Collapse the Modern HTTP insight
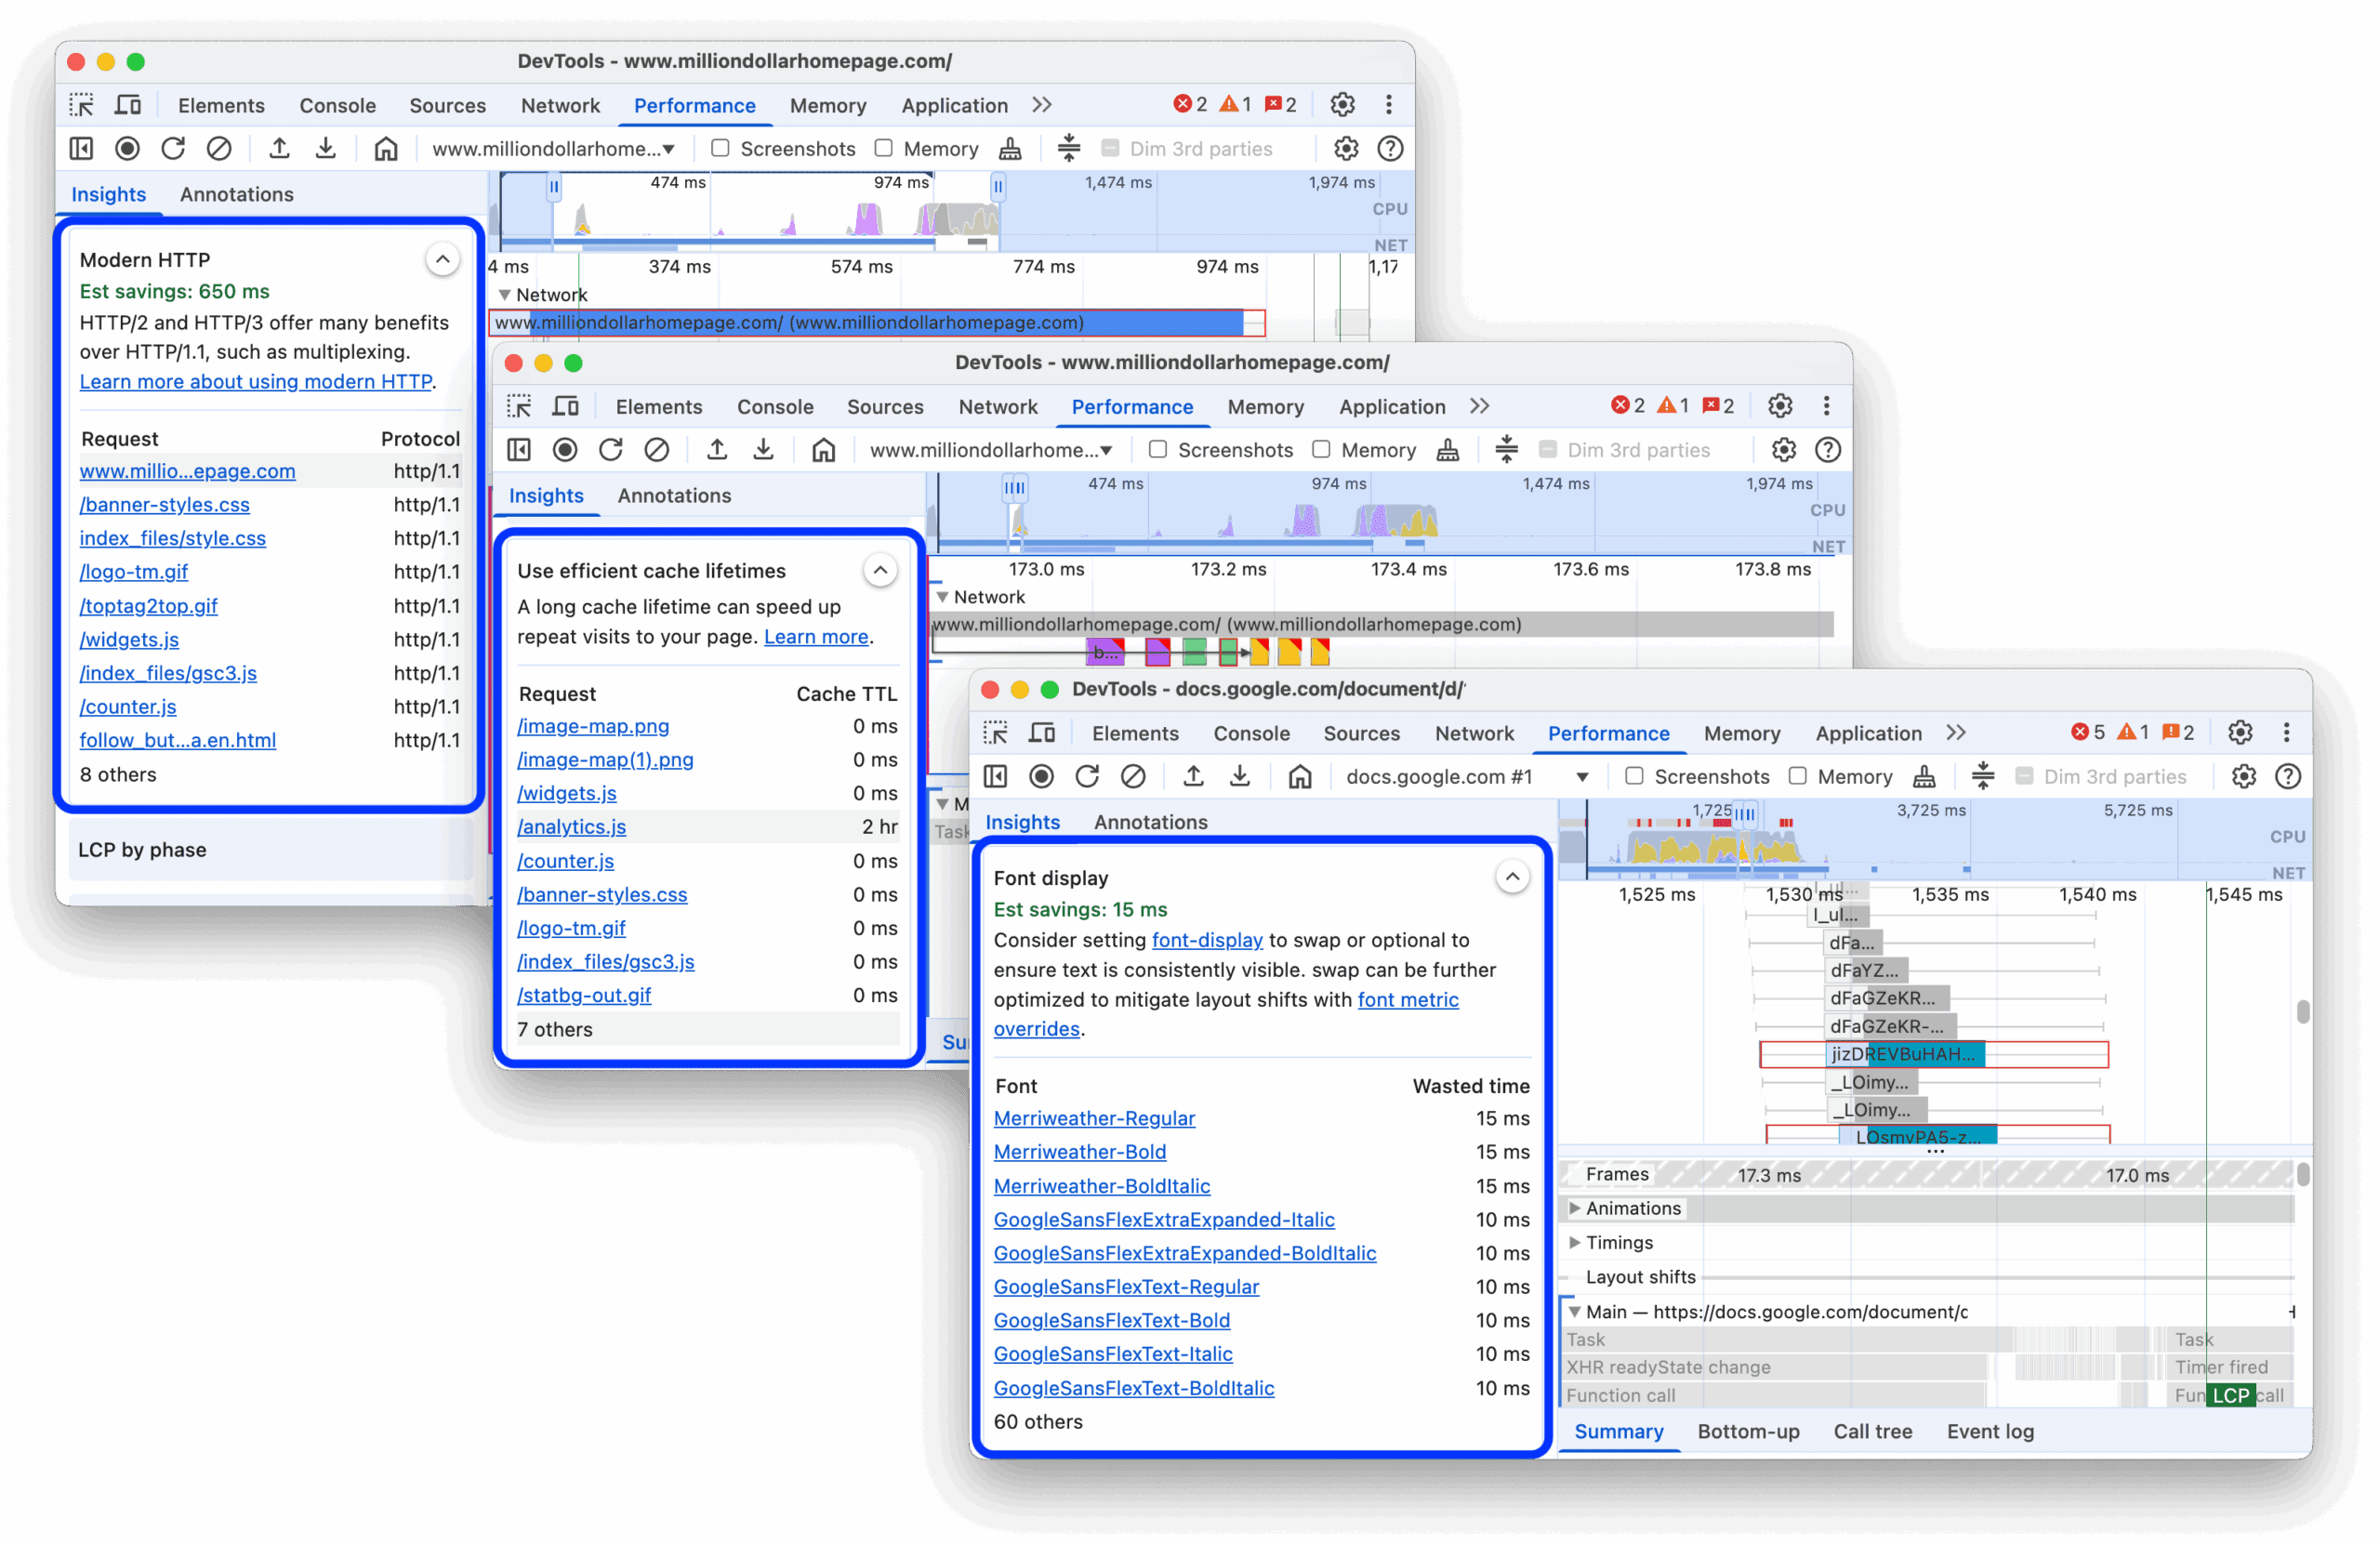2380x1545 pixels. [441, 259]
